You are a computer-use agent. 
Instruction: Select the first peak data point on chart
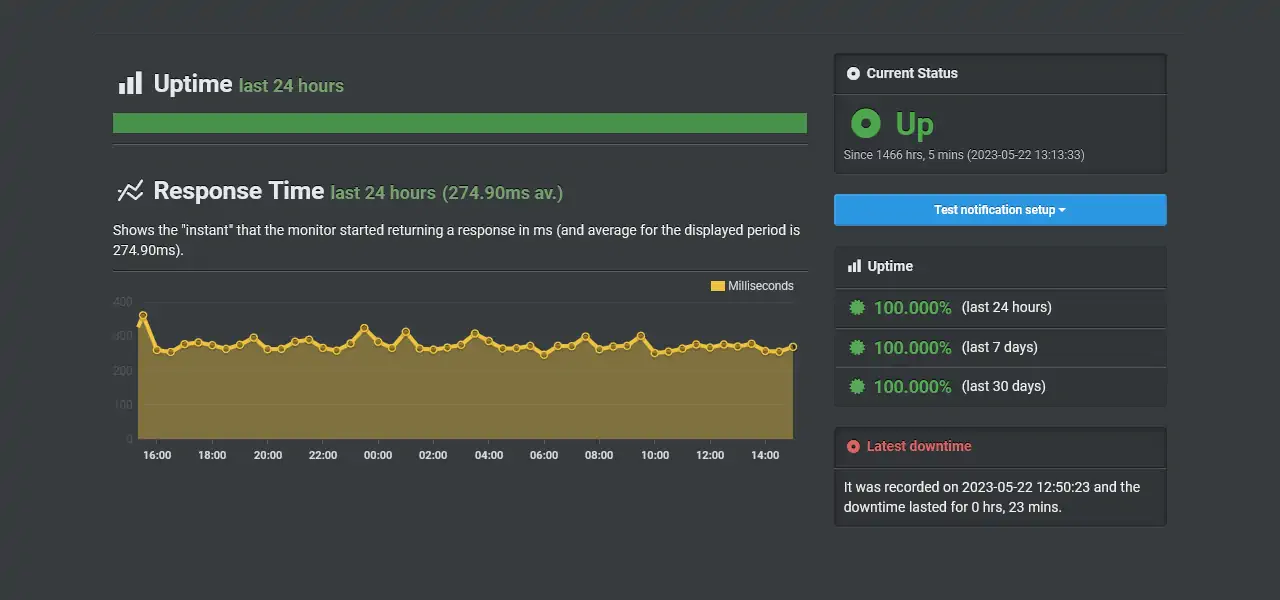[x=143, y=316]
